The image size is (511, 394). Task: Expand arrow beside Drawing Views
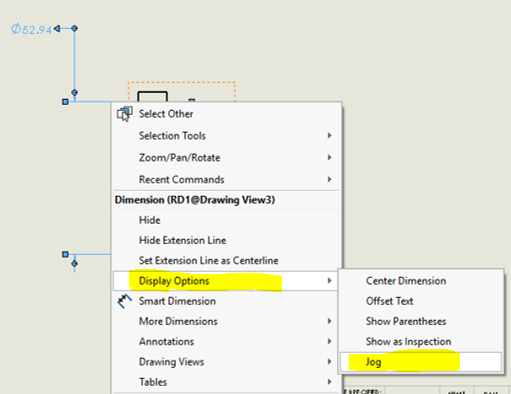point(329,362)
